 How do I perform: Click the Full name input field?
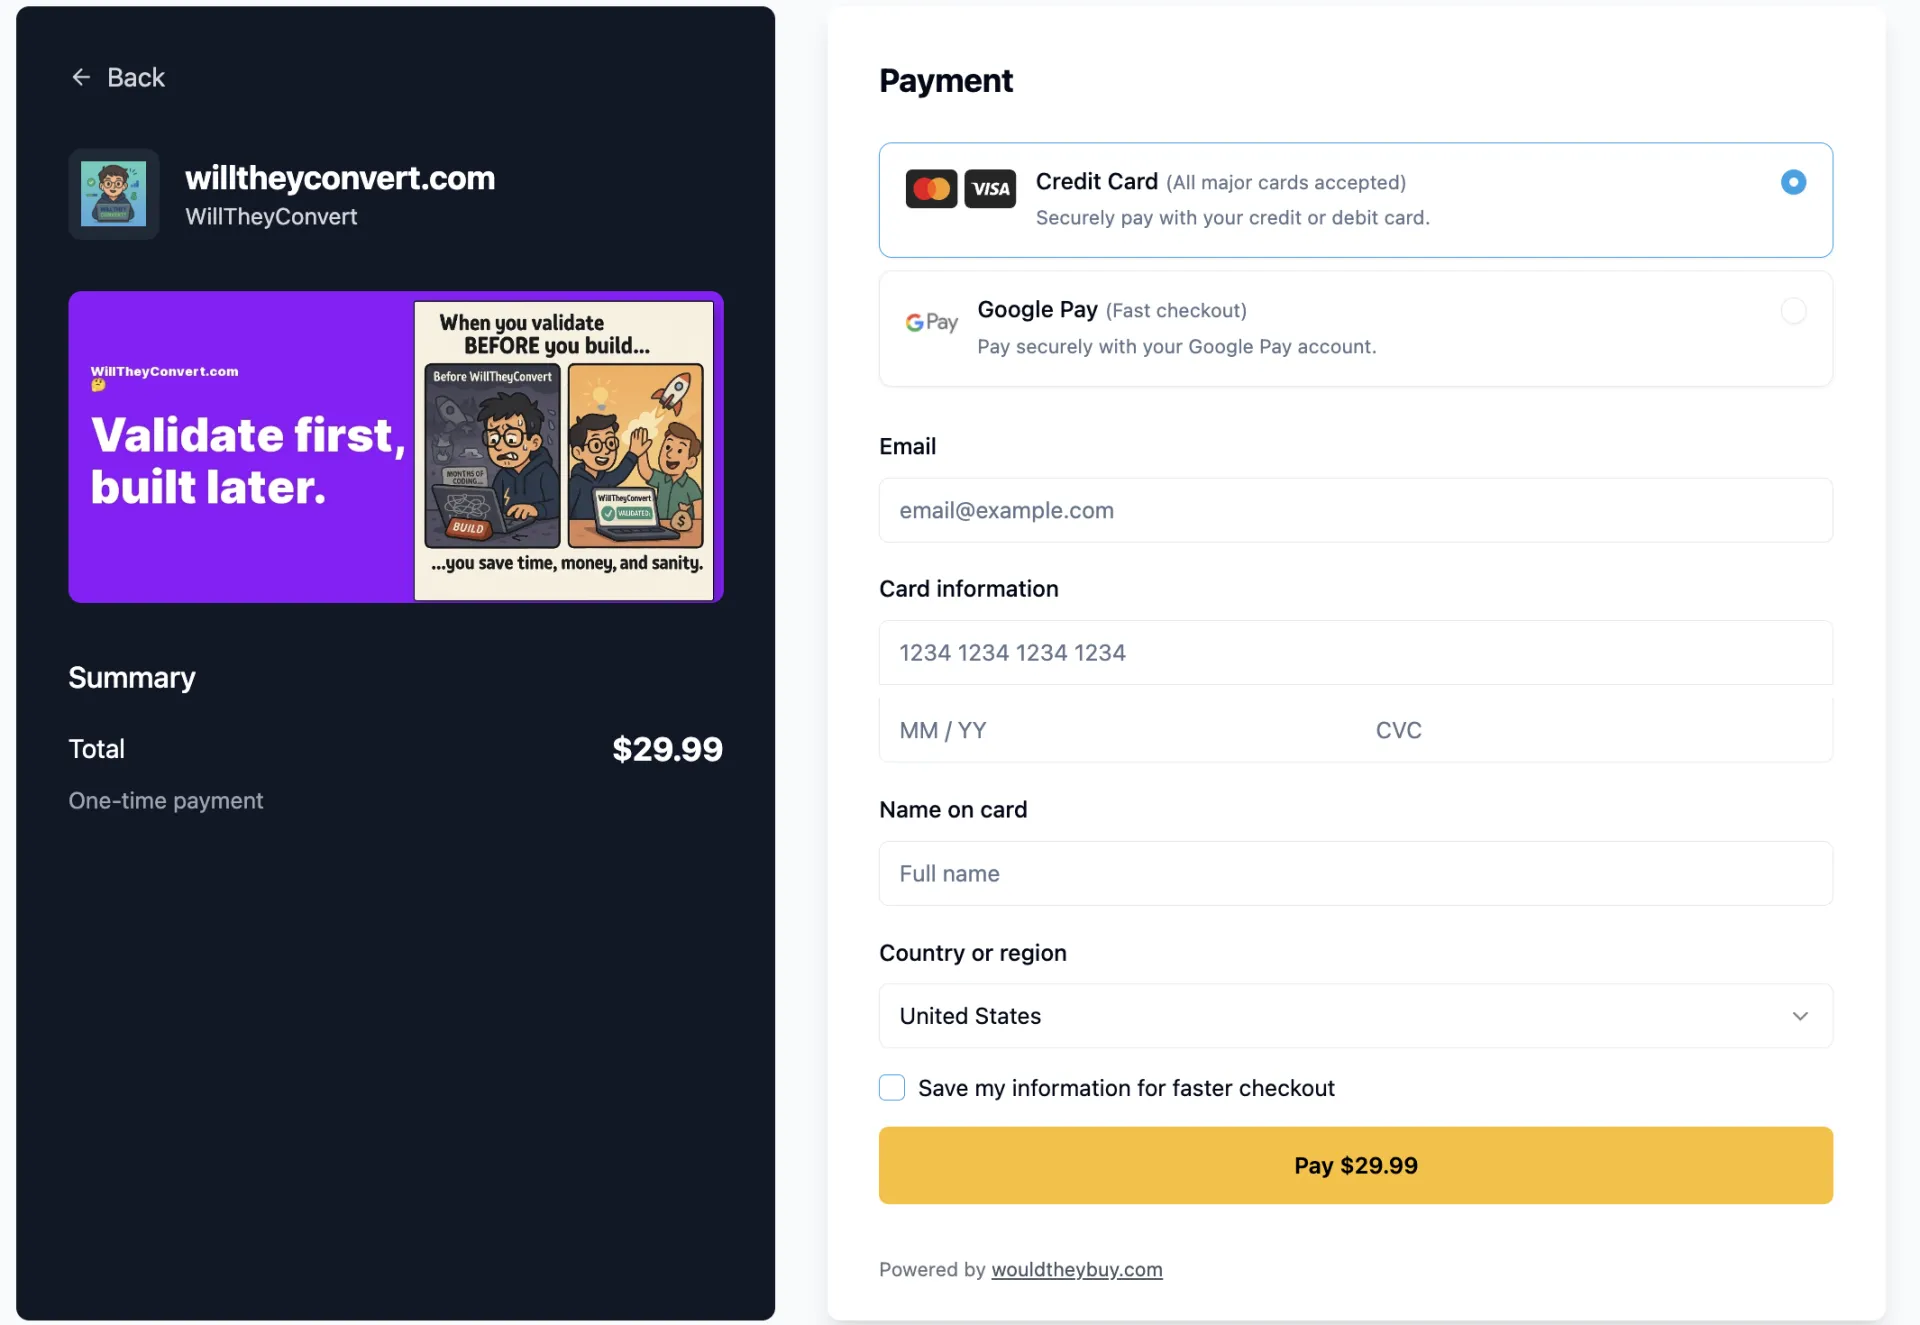pyautogui.click(x=1355, y=873)
